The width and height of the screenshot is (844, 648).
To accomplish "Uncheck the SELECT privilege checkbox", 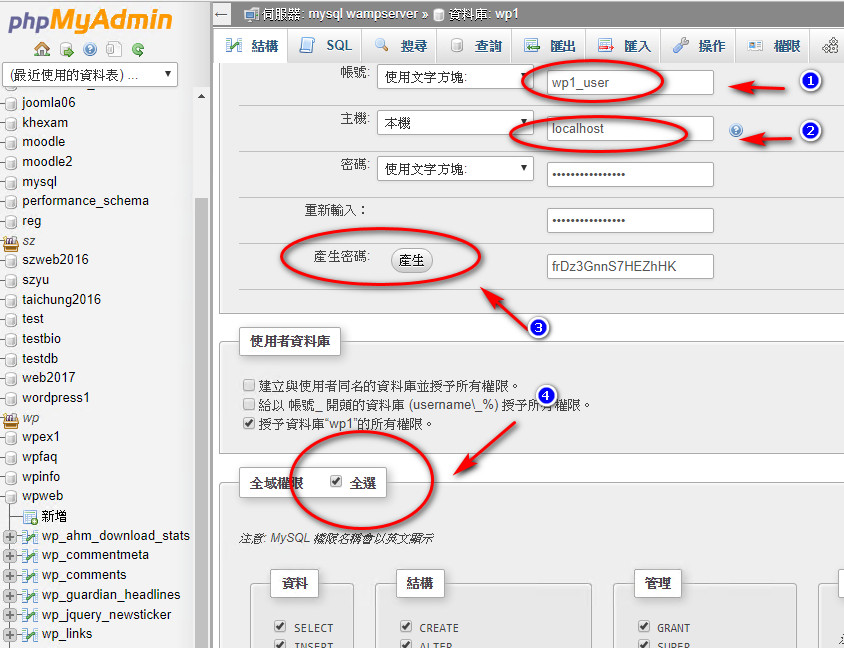I will tap(280, 626).
